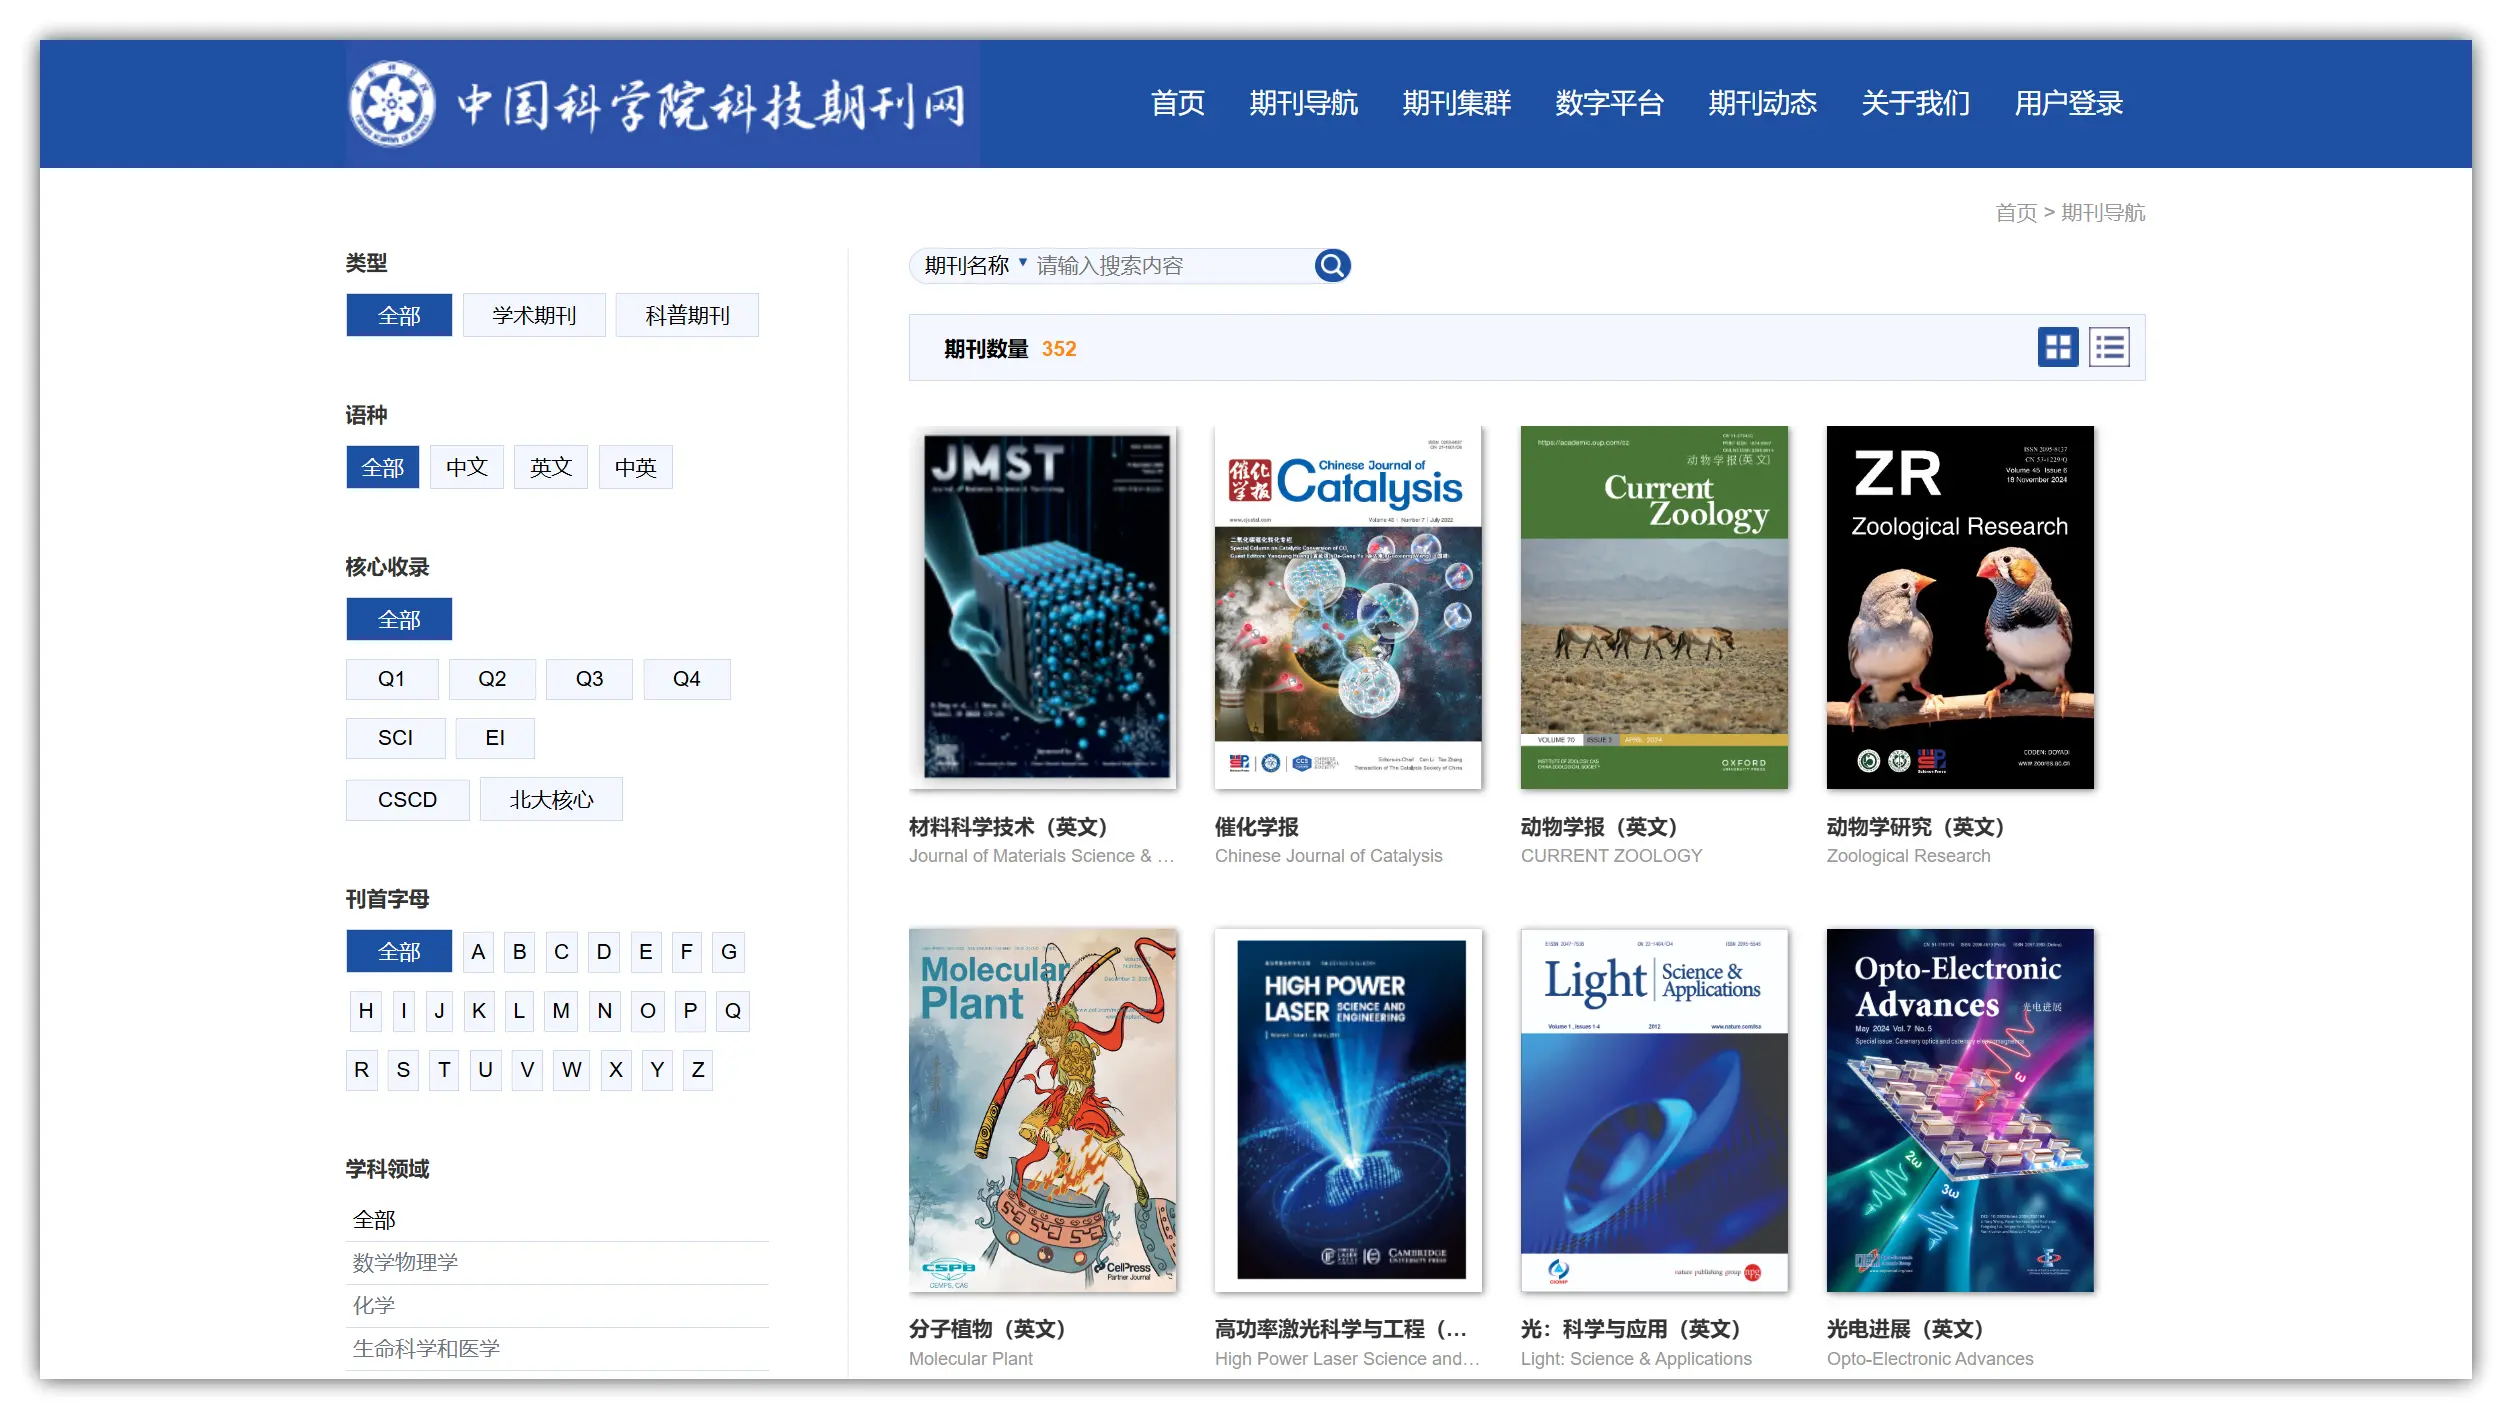Open 关于我们 menu item

coord(1916,103)
